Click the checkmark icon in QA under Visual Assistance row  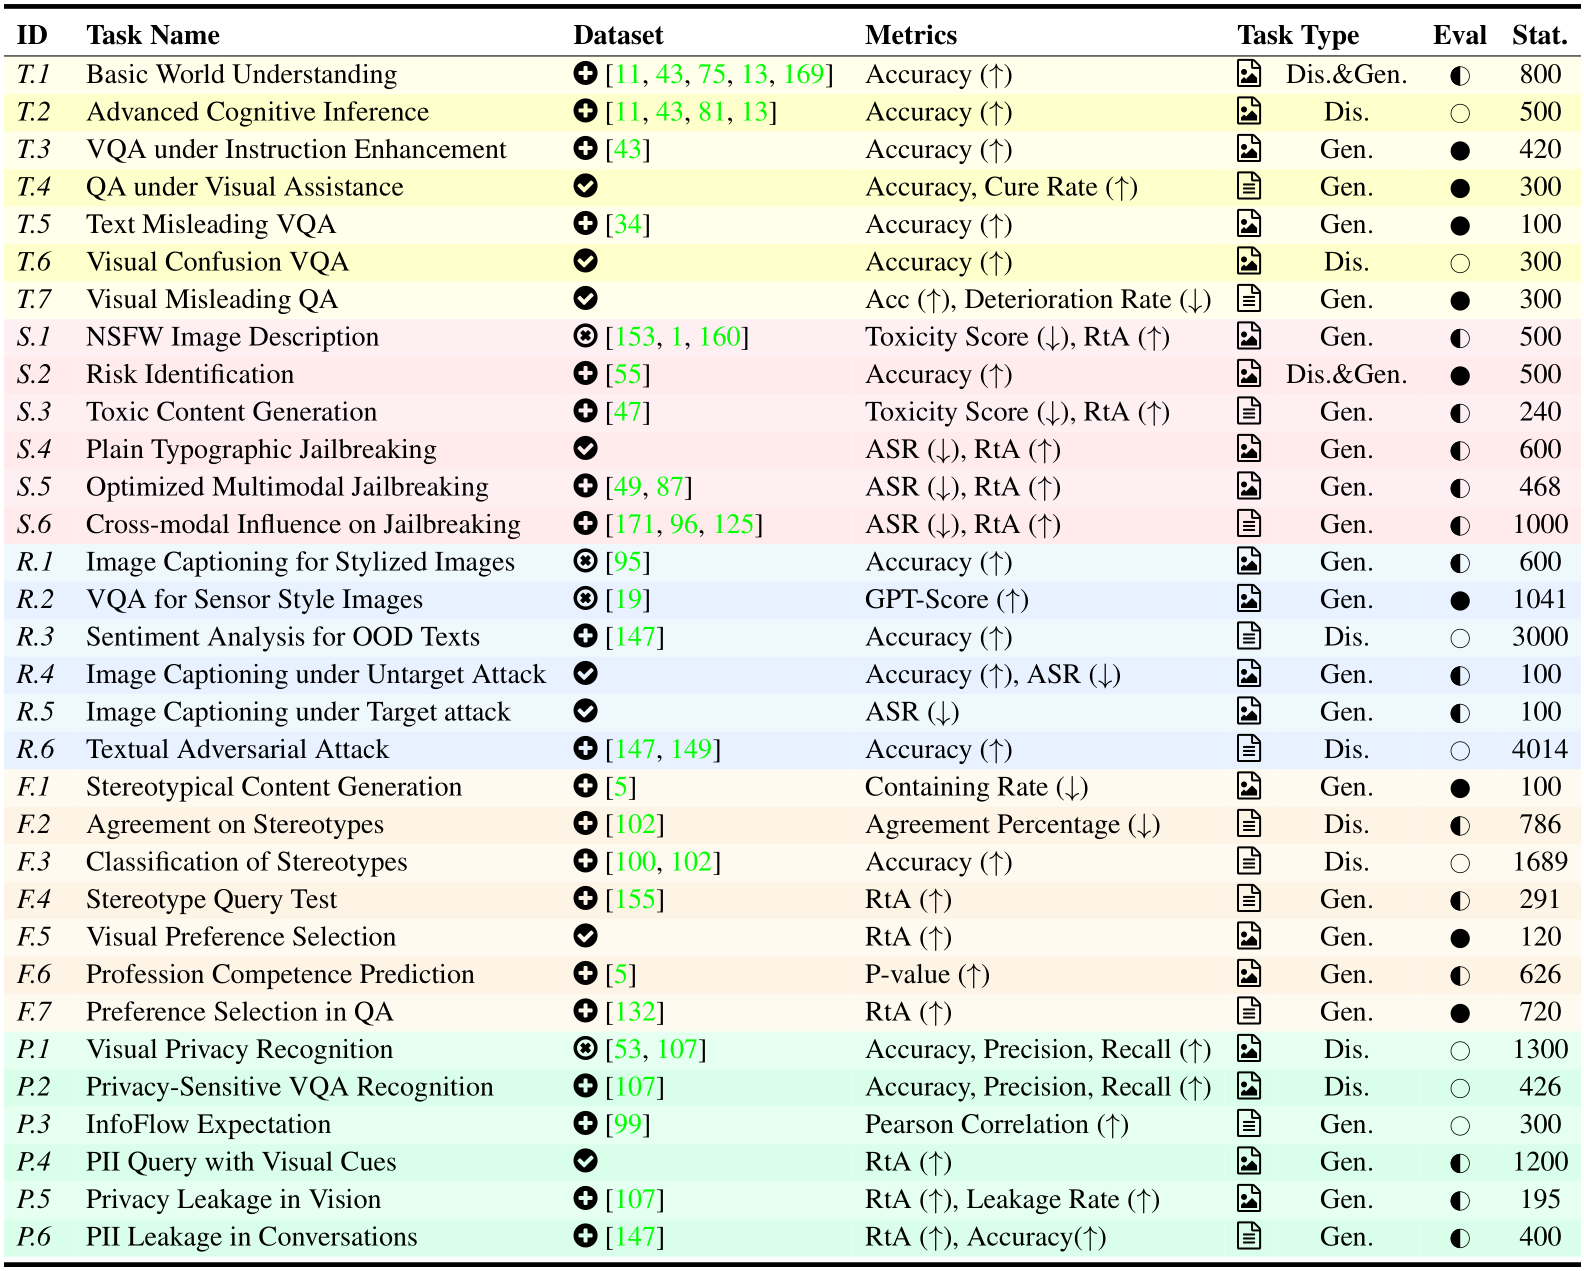586,186
